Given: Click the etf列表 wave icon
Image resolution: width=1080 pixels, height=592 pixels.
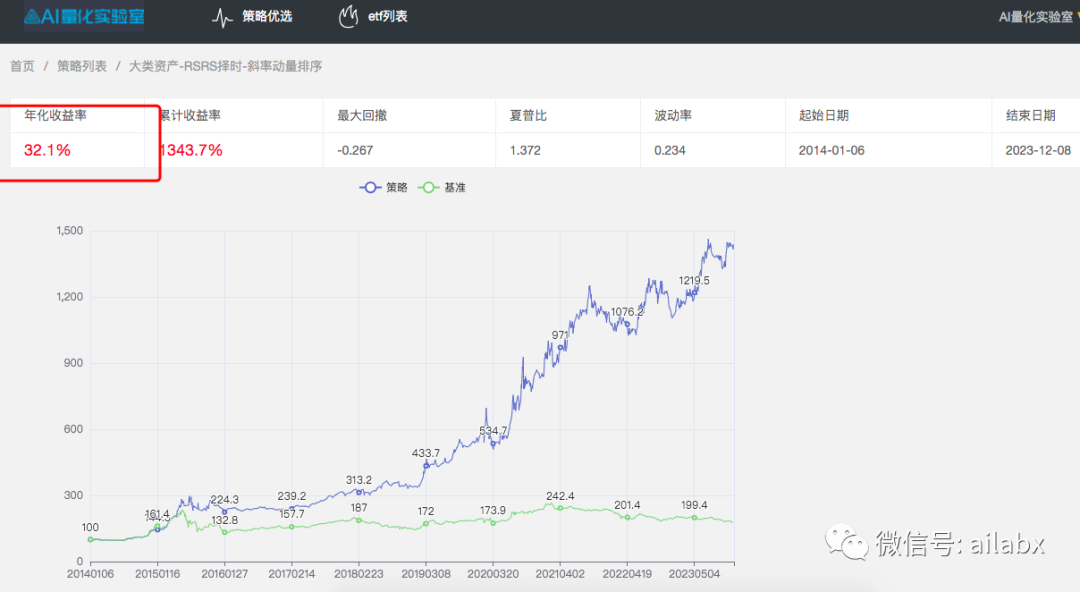Looking at the screenshot, I should coord(348,17).
